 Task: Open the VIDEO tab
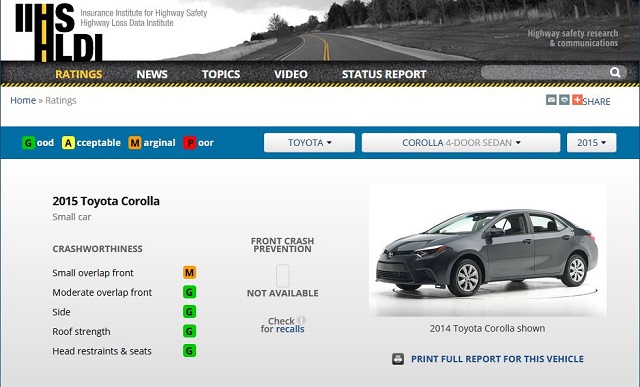tap(291, 74)
